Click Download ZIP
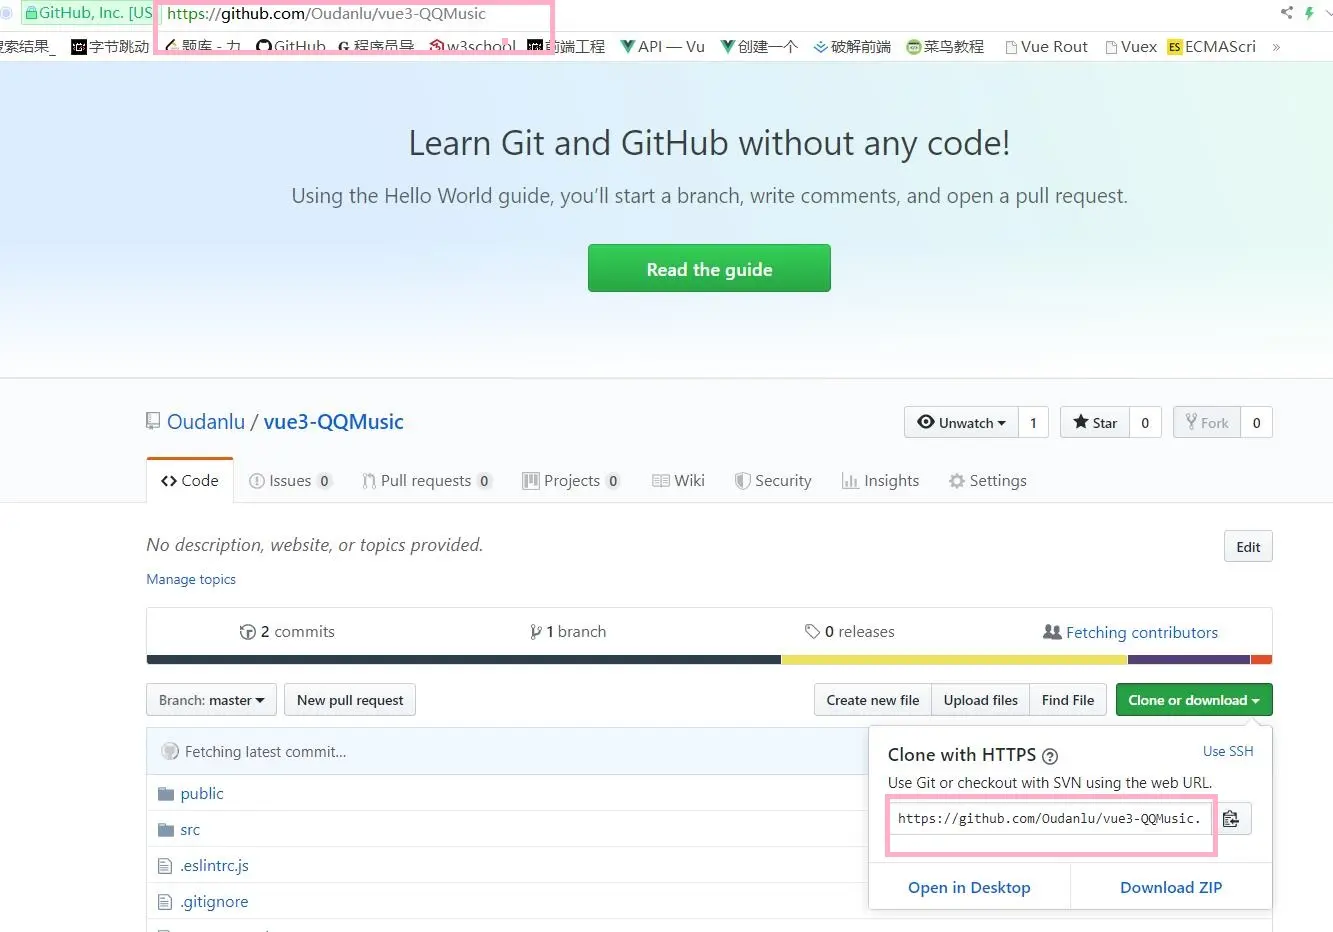Image resolution: width=1333 pixels, height=932 pixels. [1171, 887]
